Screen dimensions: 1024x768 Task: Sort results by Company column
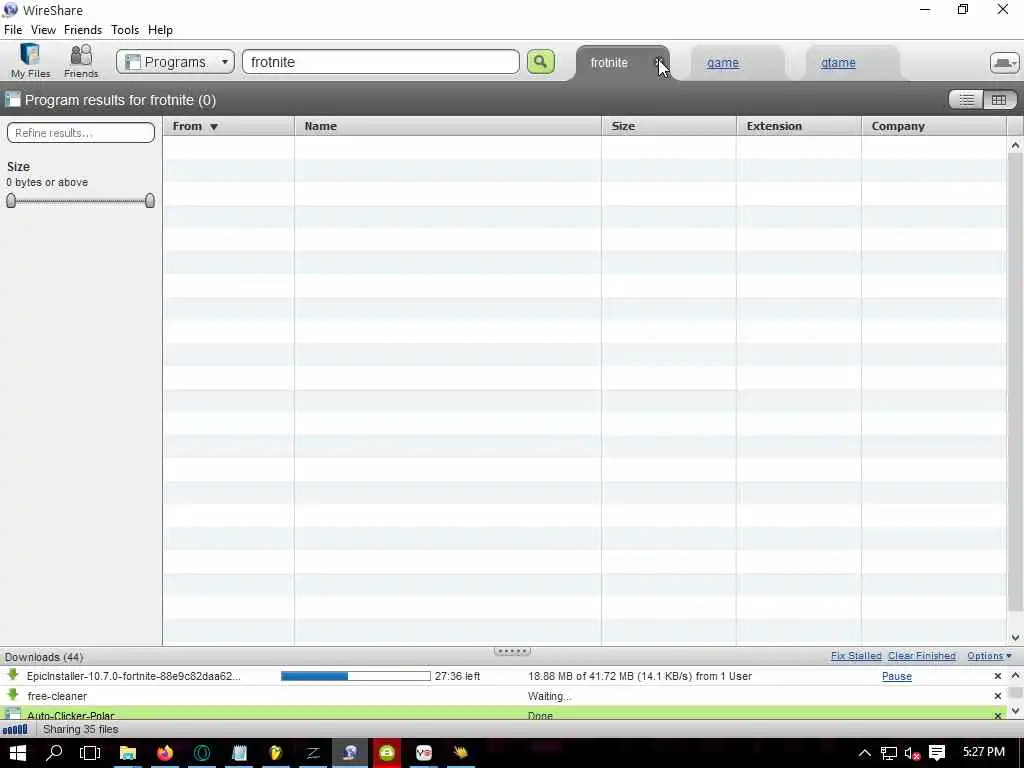(934, 126)
